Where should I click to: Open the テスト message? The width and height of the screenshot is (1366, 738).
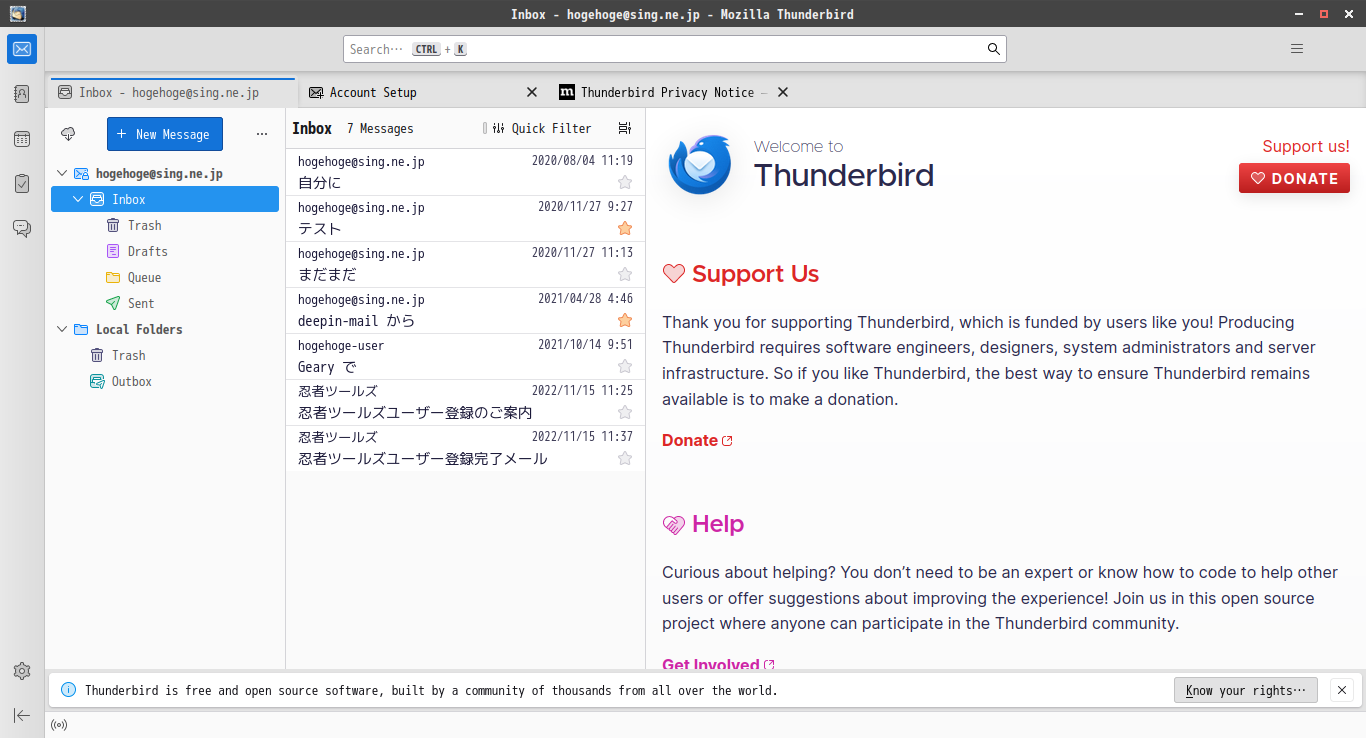point(465,218)
